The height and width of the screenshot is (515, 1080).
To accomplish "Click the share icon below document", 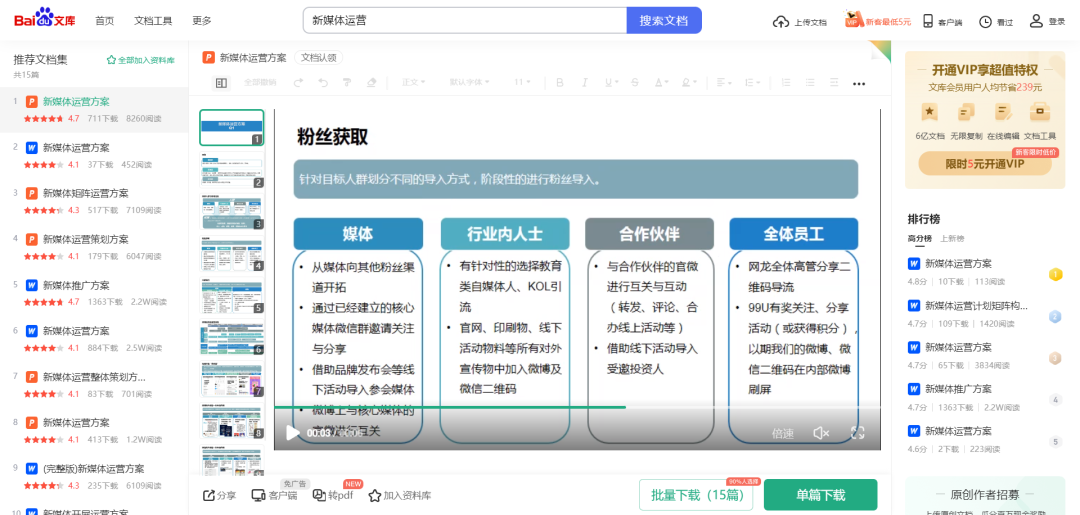I will click(209, 495).
